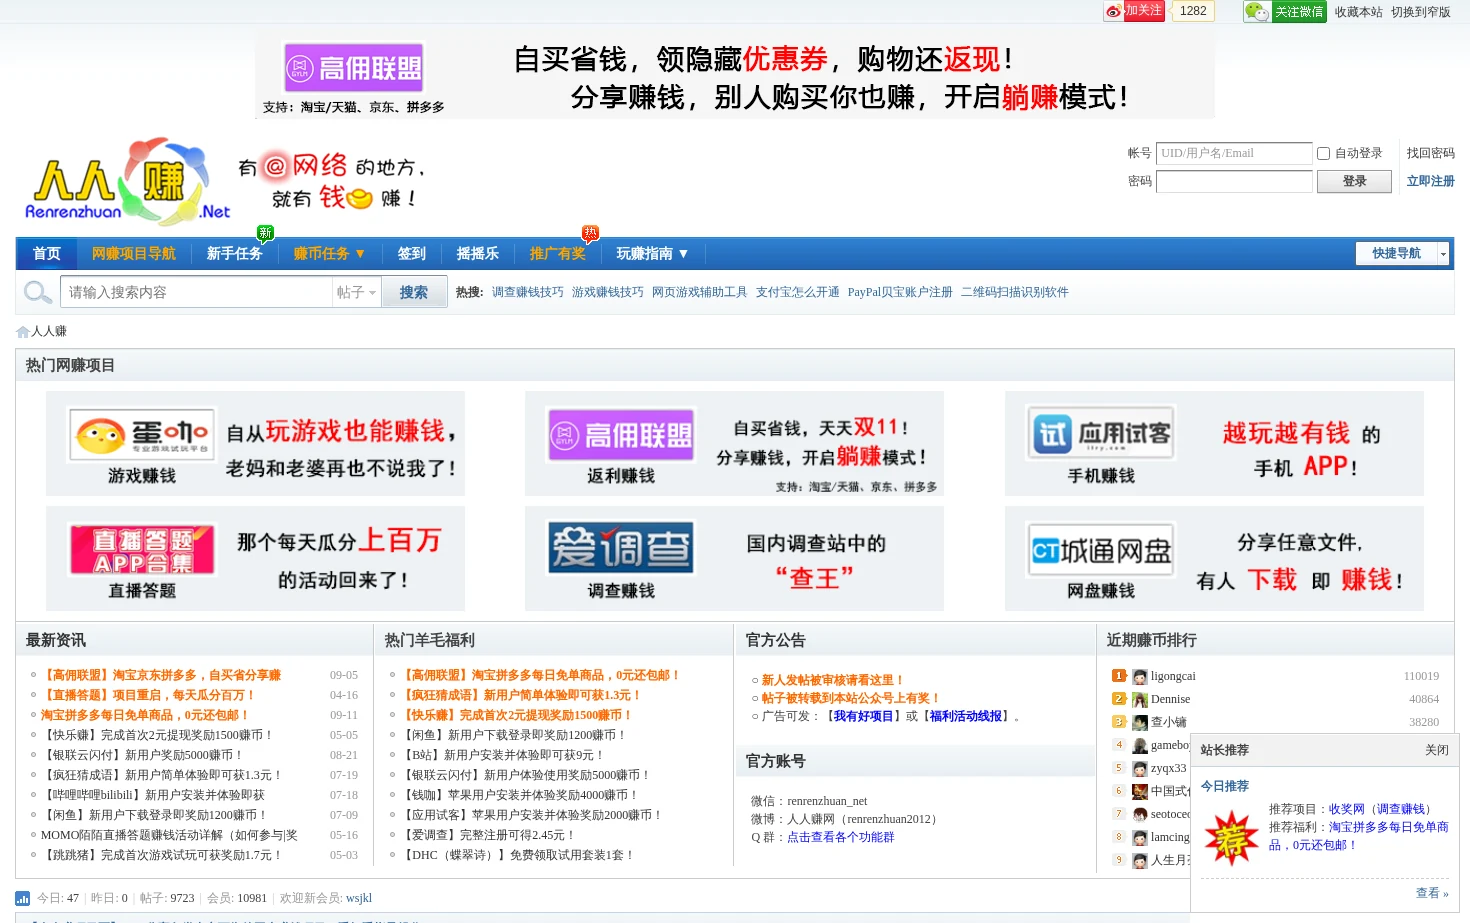
Task: Click the 人人赚 breadcrumb text
Action: (49, 331)
